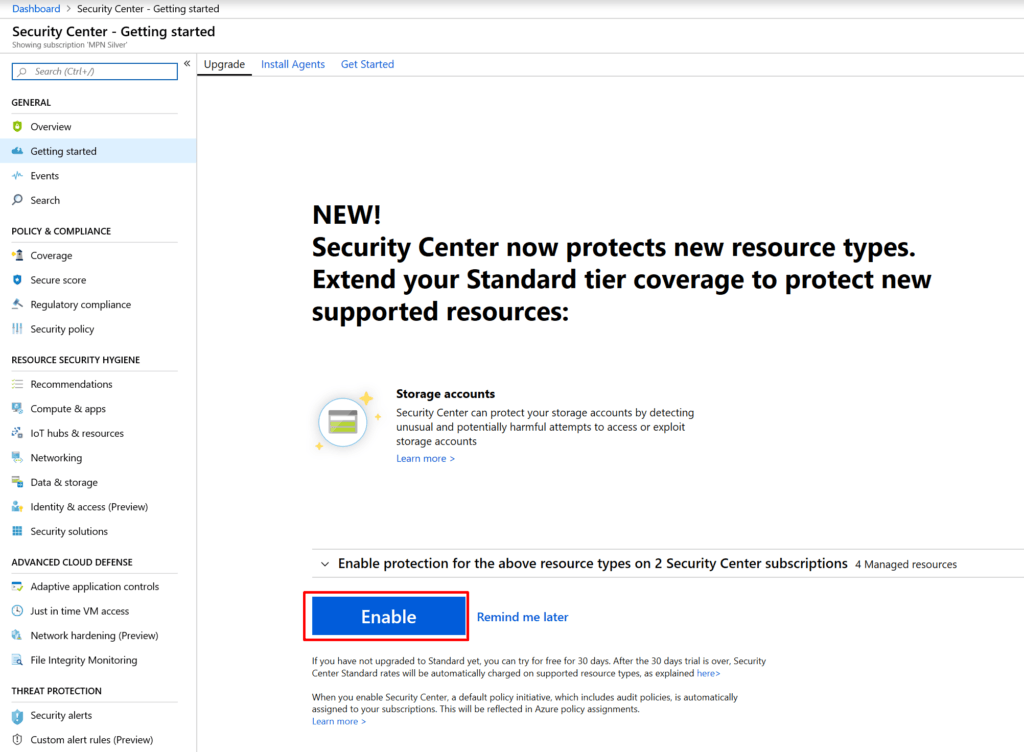Open the Get Started tab
Viewport: 1024px width, 752px height.
click(367, 64)
